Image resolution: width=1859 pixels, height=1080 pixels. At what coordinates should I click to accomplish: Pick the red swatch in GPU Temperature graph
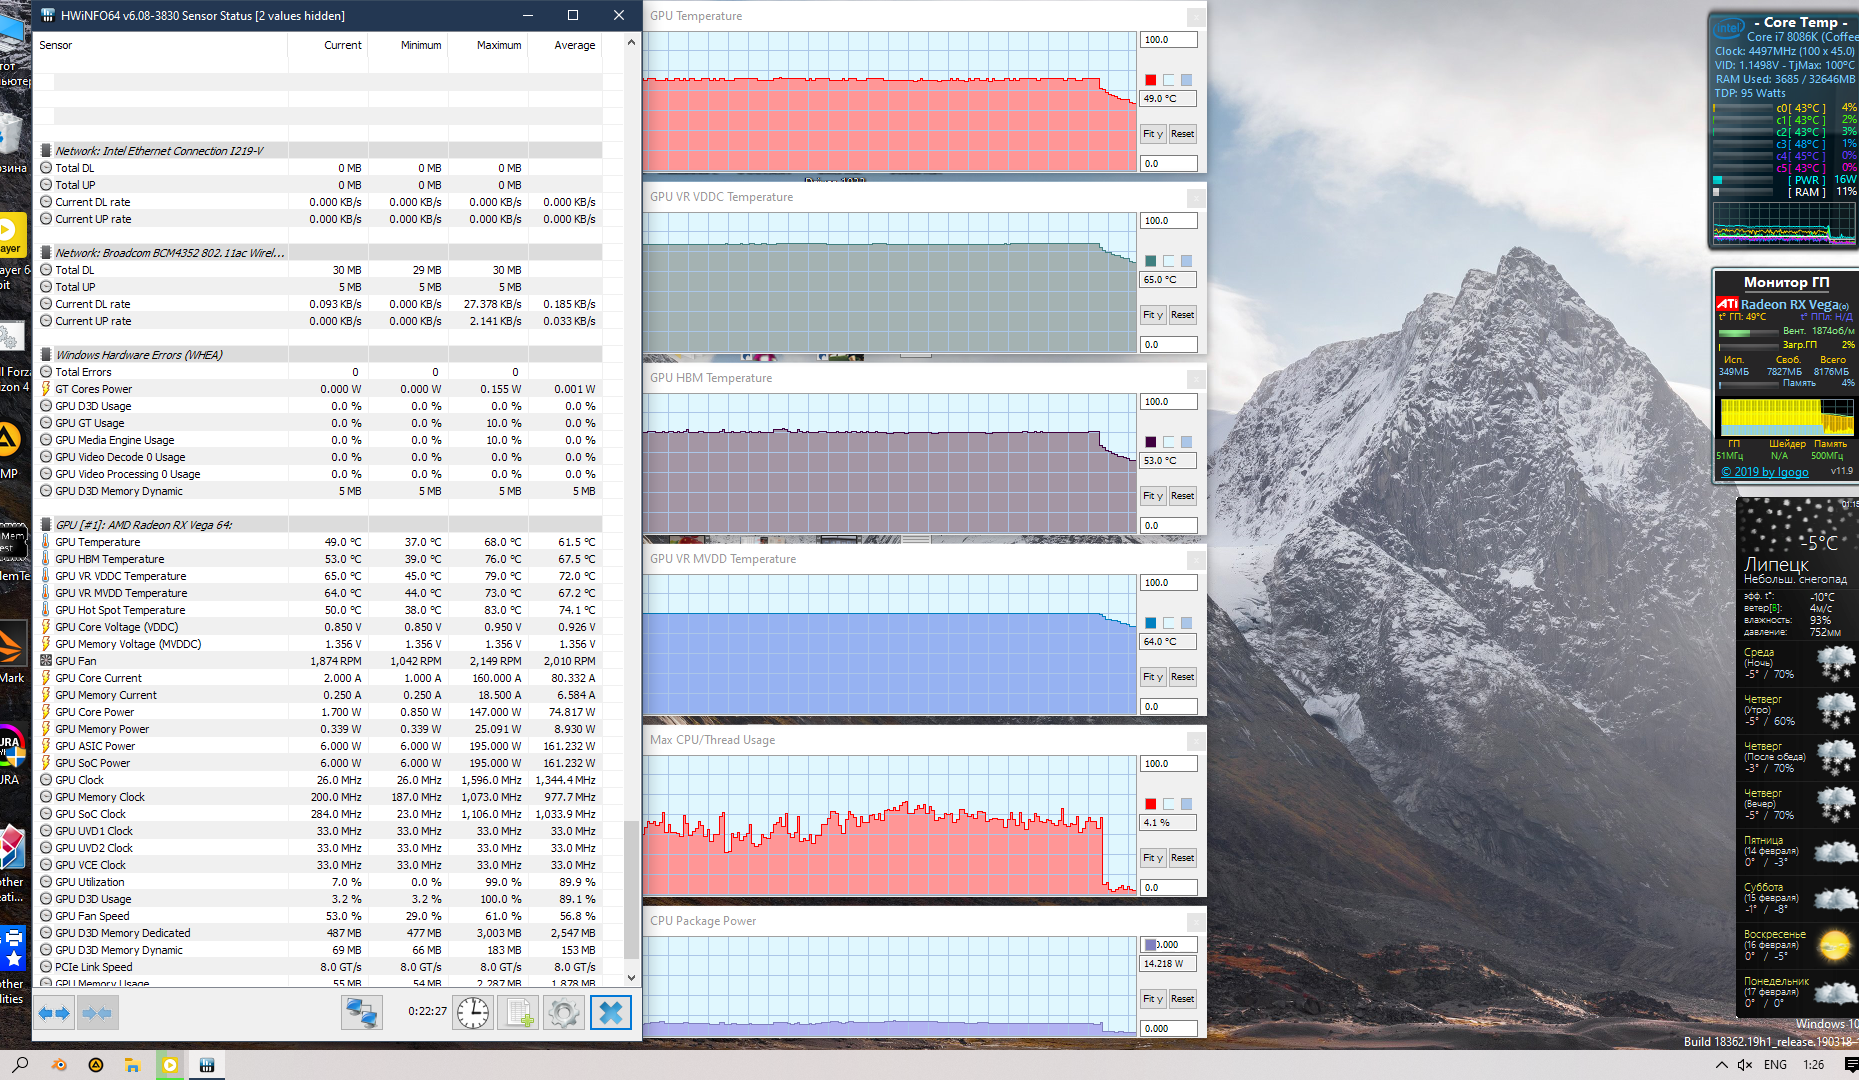[x=1151, y=80]
